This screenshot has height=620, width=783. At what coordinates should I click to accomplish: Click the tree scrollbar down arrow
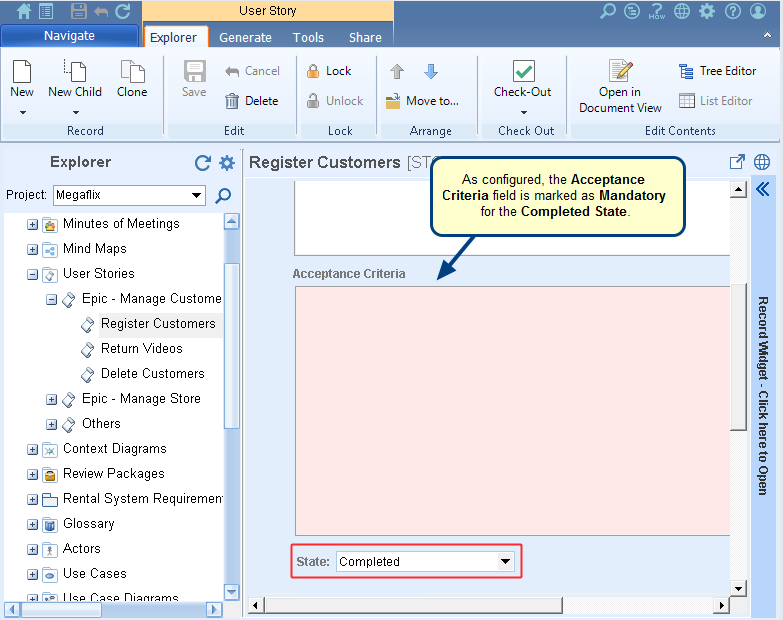tap(231, 592)
